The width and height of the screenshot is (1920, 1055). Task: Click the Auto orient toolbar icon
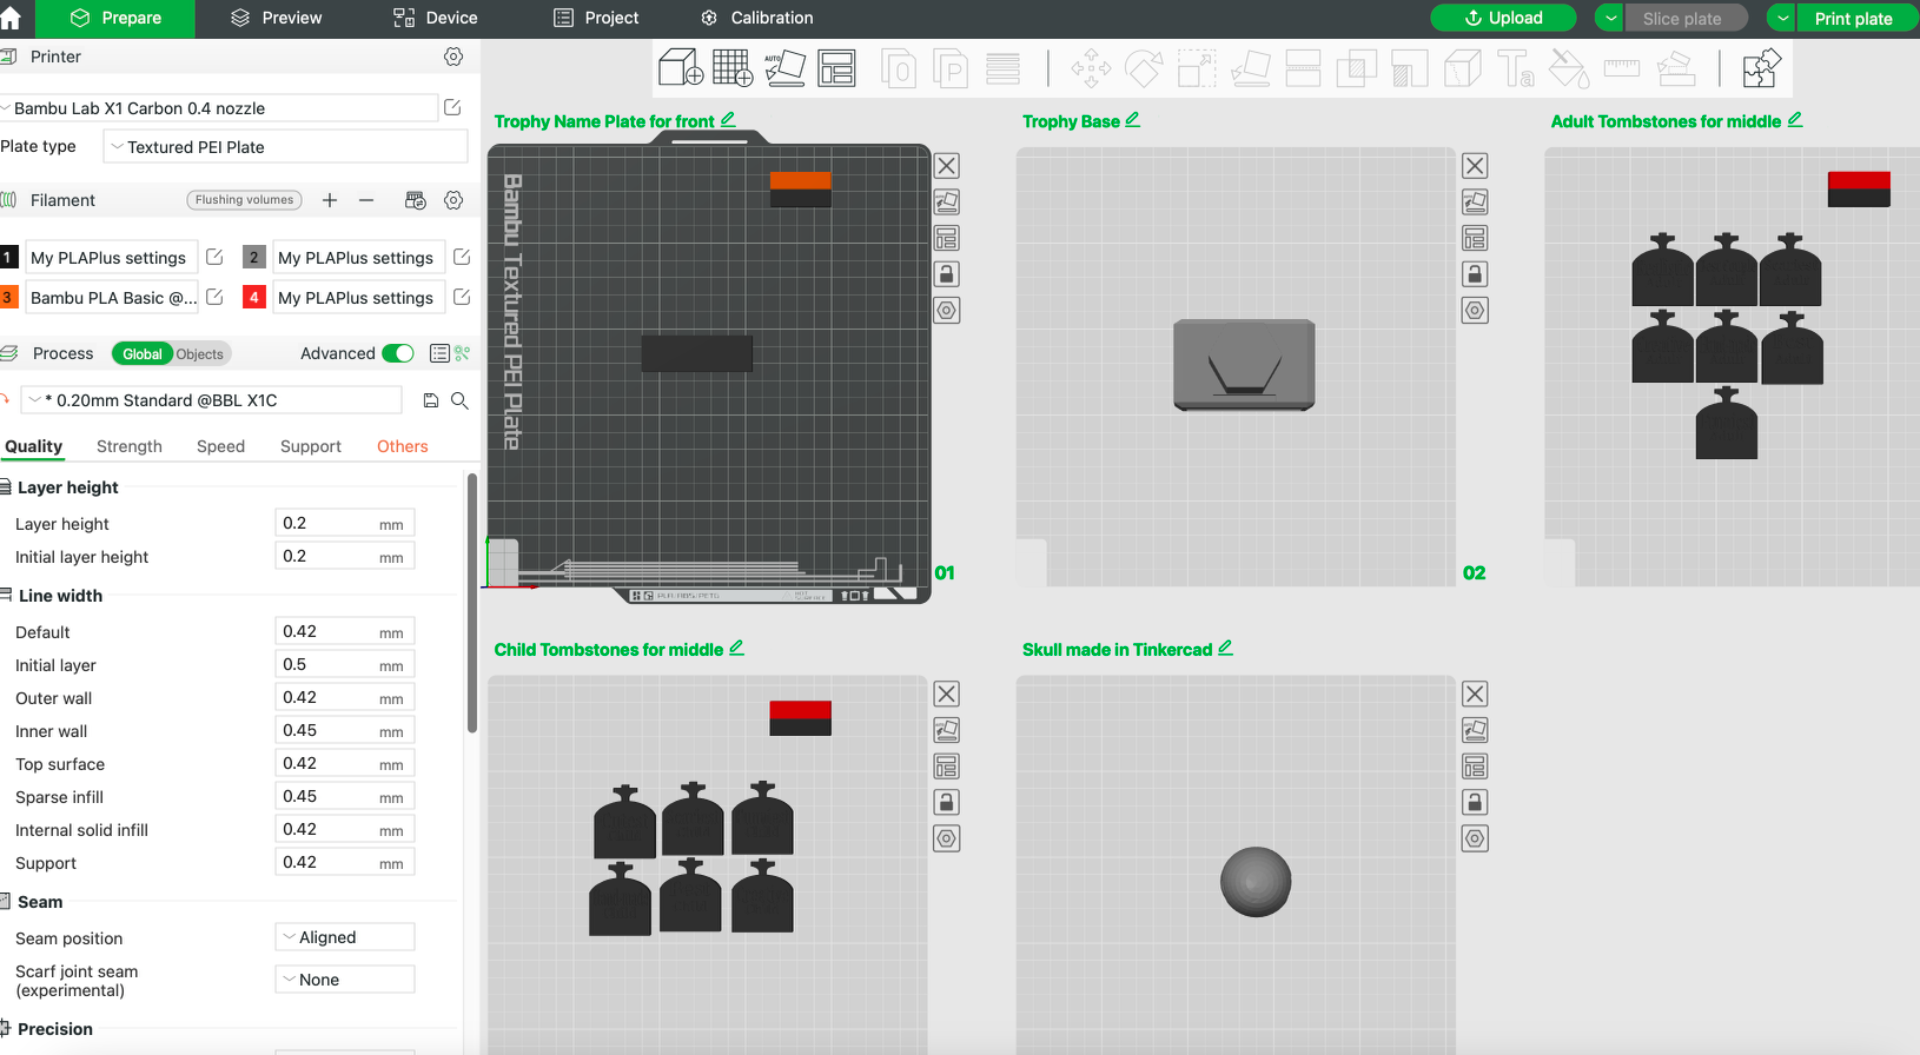coord(785,68)
